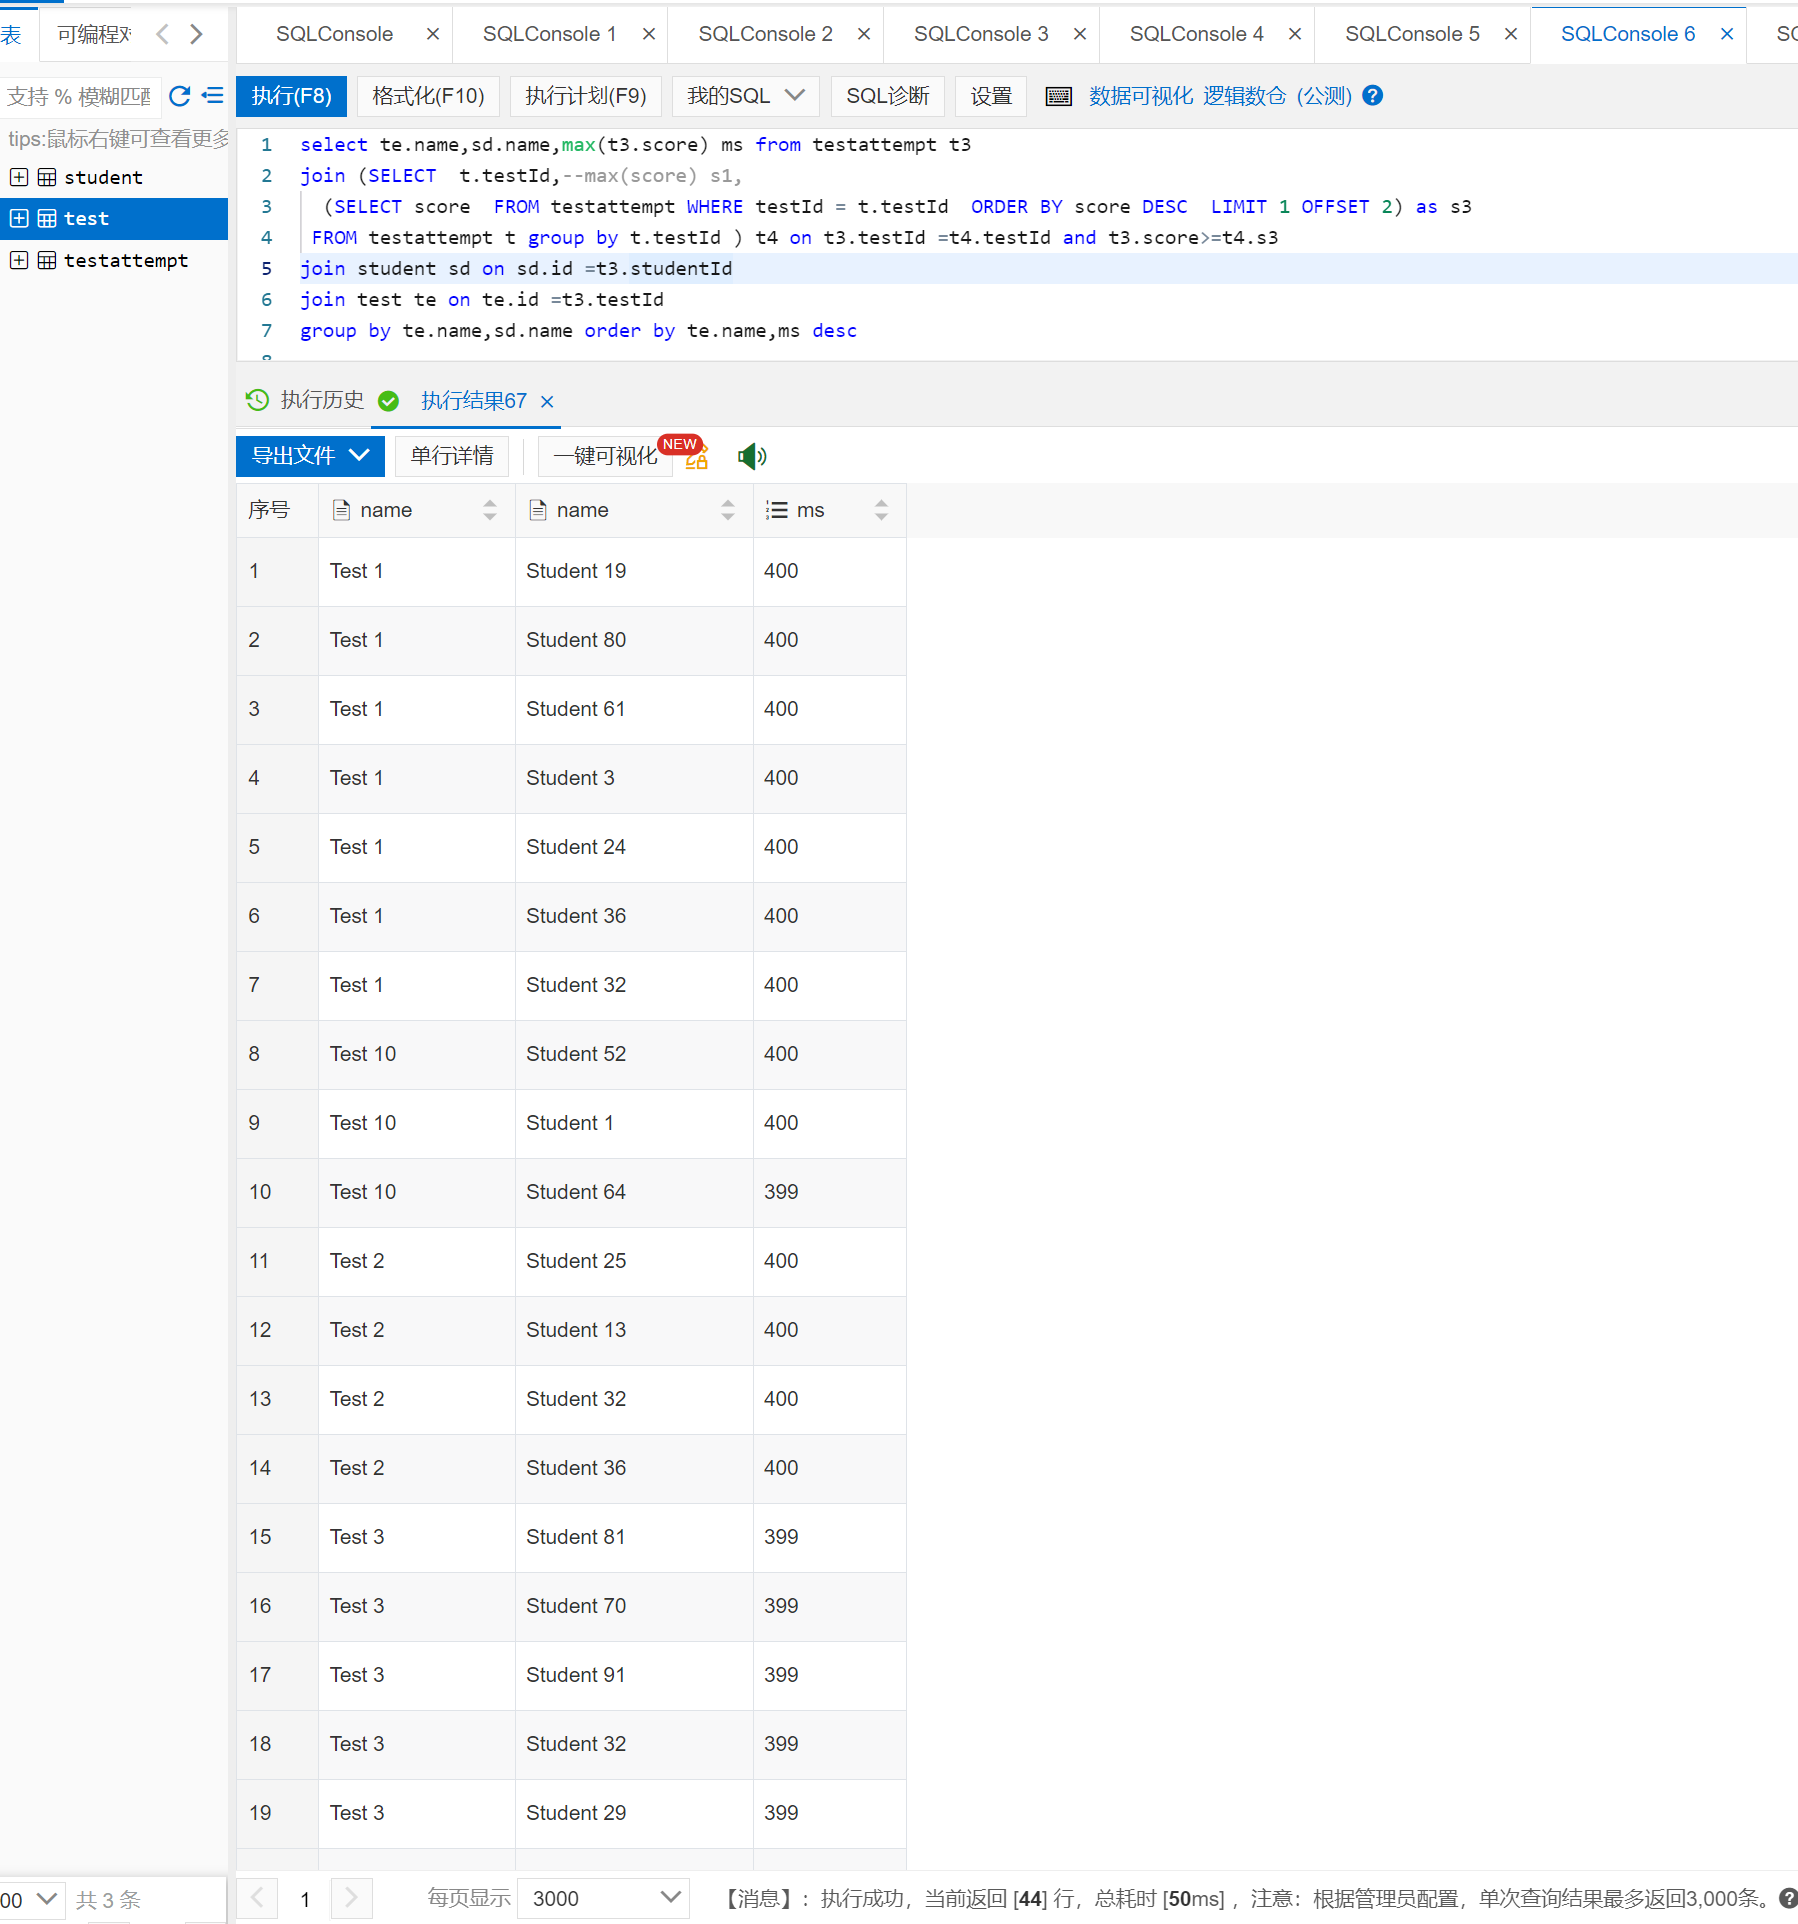
Task: Click the student table grid icon
Action: (x=47, y=177)
